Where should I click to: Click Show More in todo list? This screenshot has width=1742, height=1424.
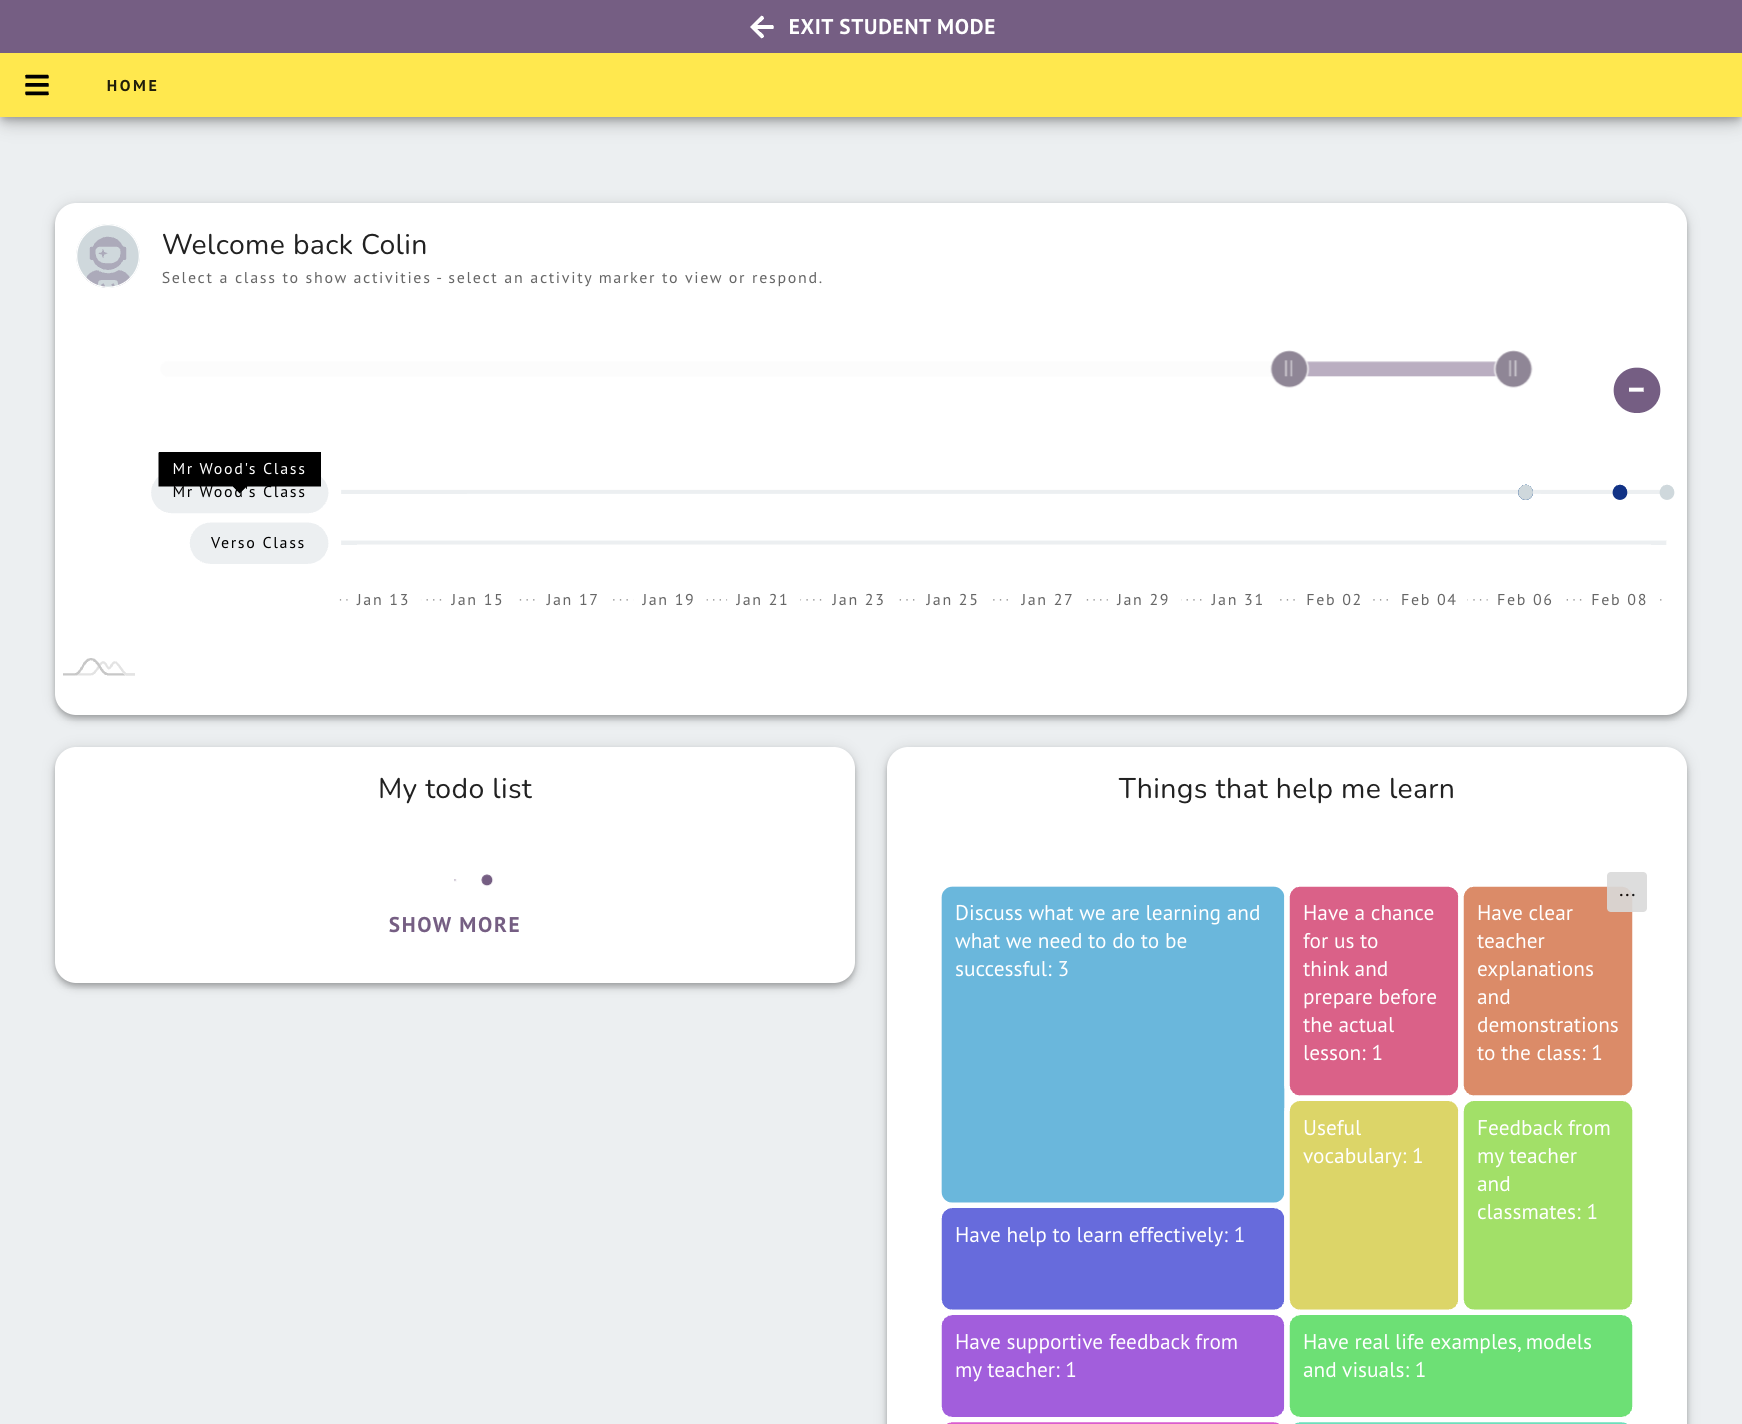coord(454,925)
